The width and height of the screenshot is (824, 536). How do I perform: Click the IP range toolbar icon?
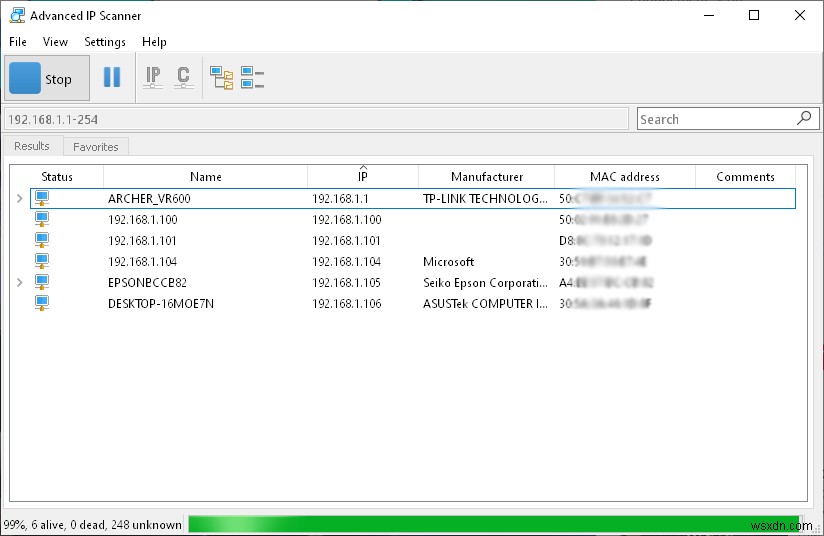click(x=153, y=77)
